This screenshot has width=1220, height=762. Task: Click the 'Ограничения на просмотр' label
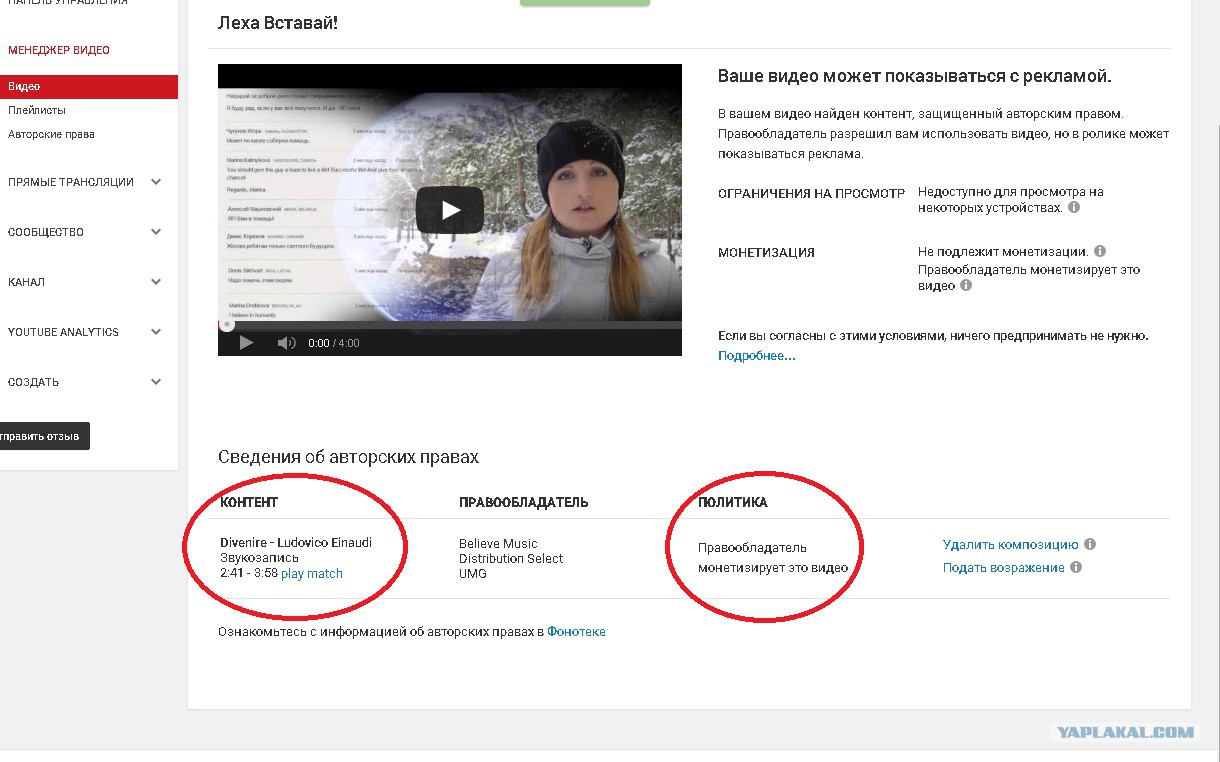tap(811, 193)
